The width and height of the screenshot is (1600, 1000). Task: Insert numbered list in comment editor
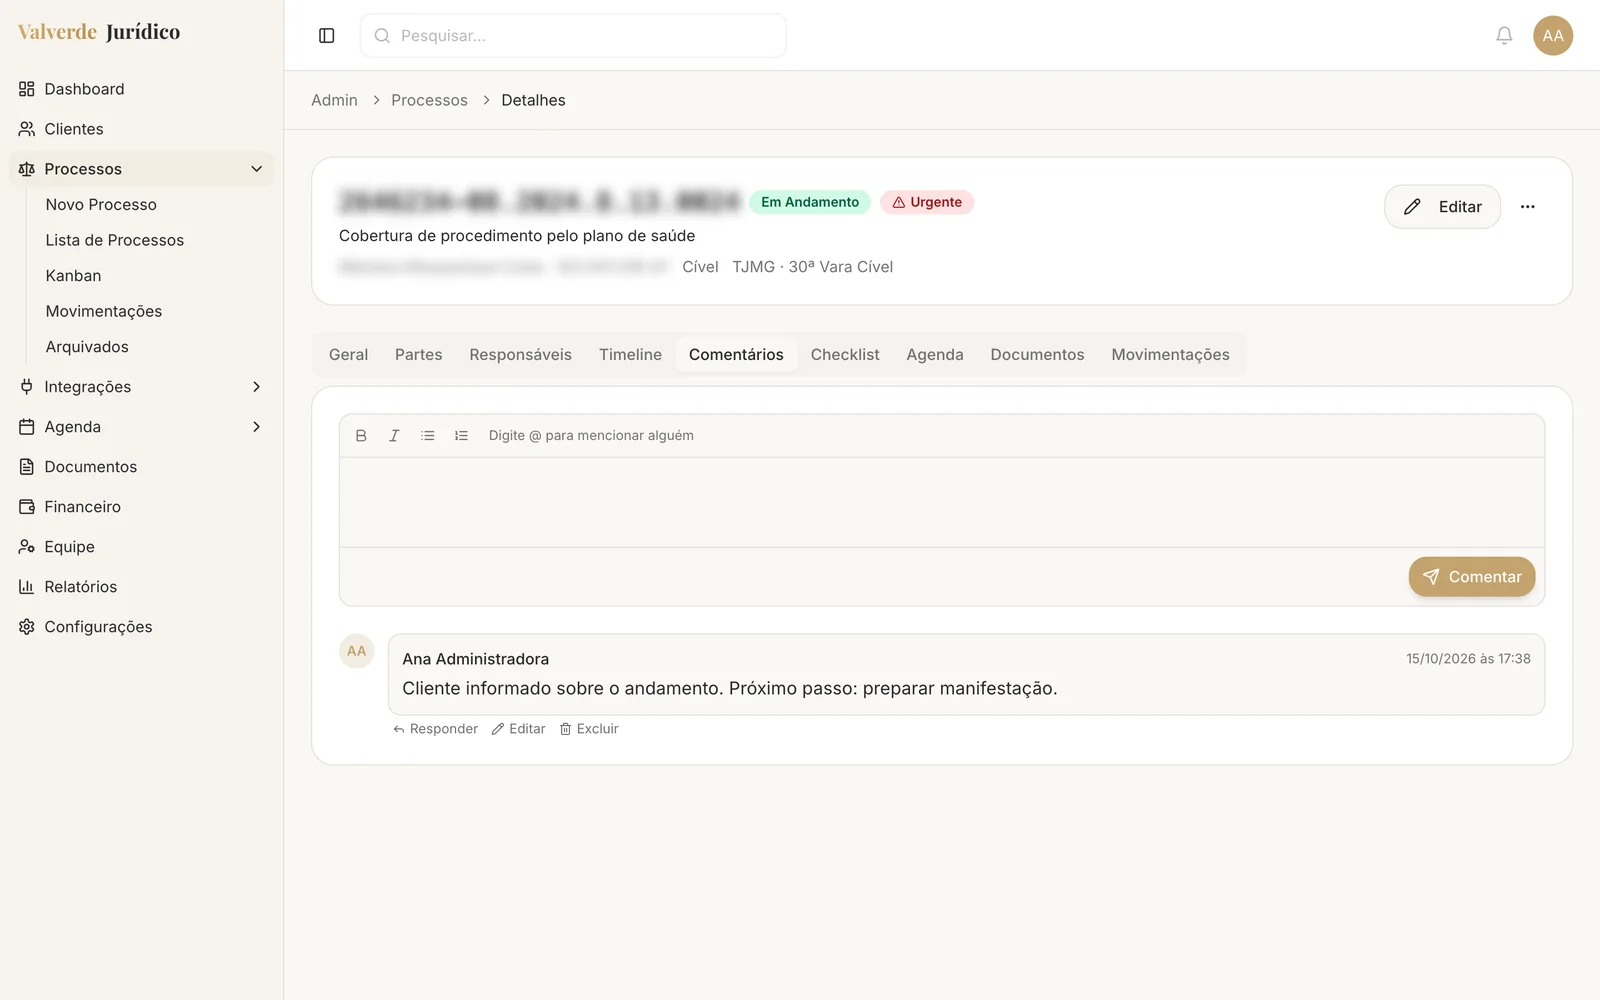click(461, 436)
